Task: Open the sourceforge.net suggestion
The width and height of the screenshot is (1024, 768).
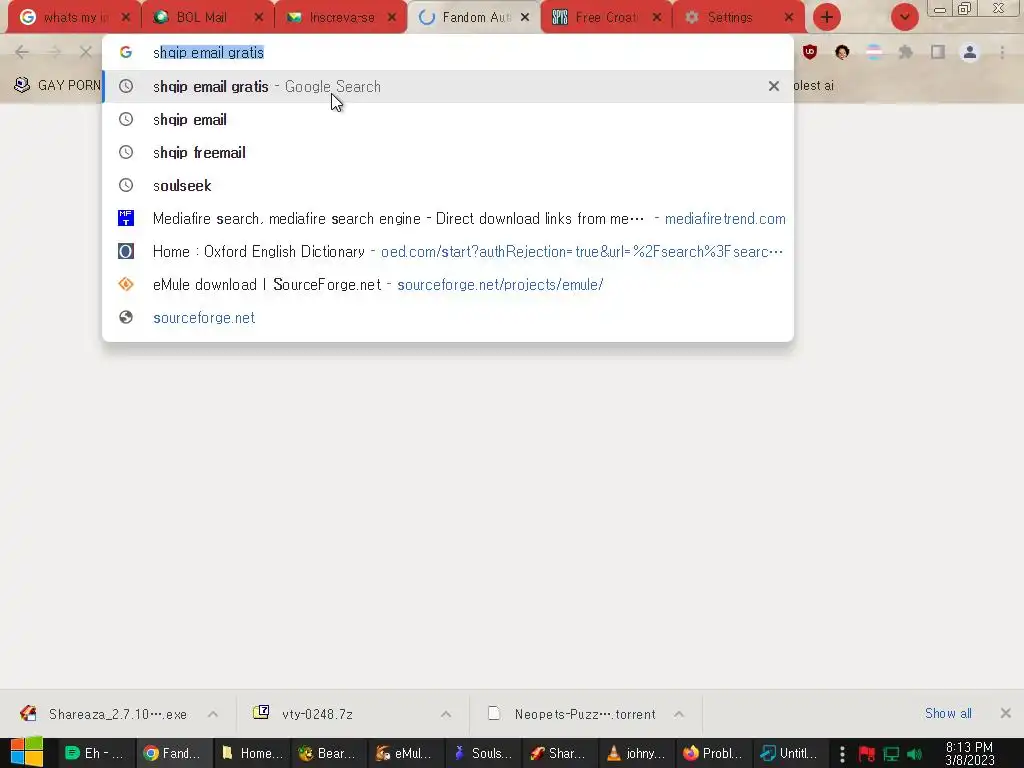Action: (x=448, y=317)
